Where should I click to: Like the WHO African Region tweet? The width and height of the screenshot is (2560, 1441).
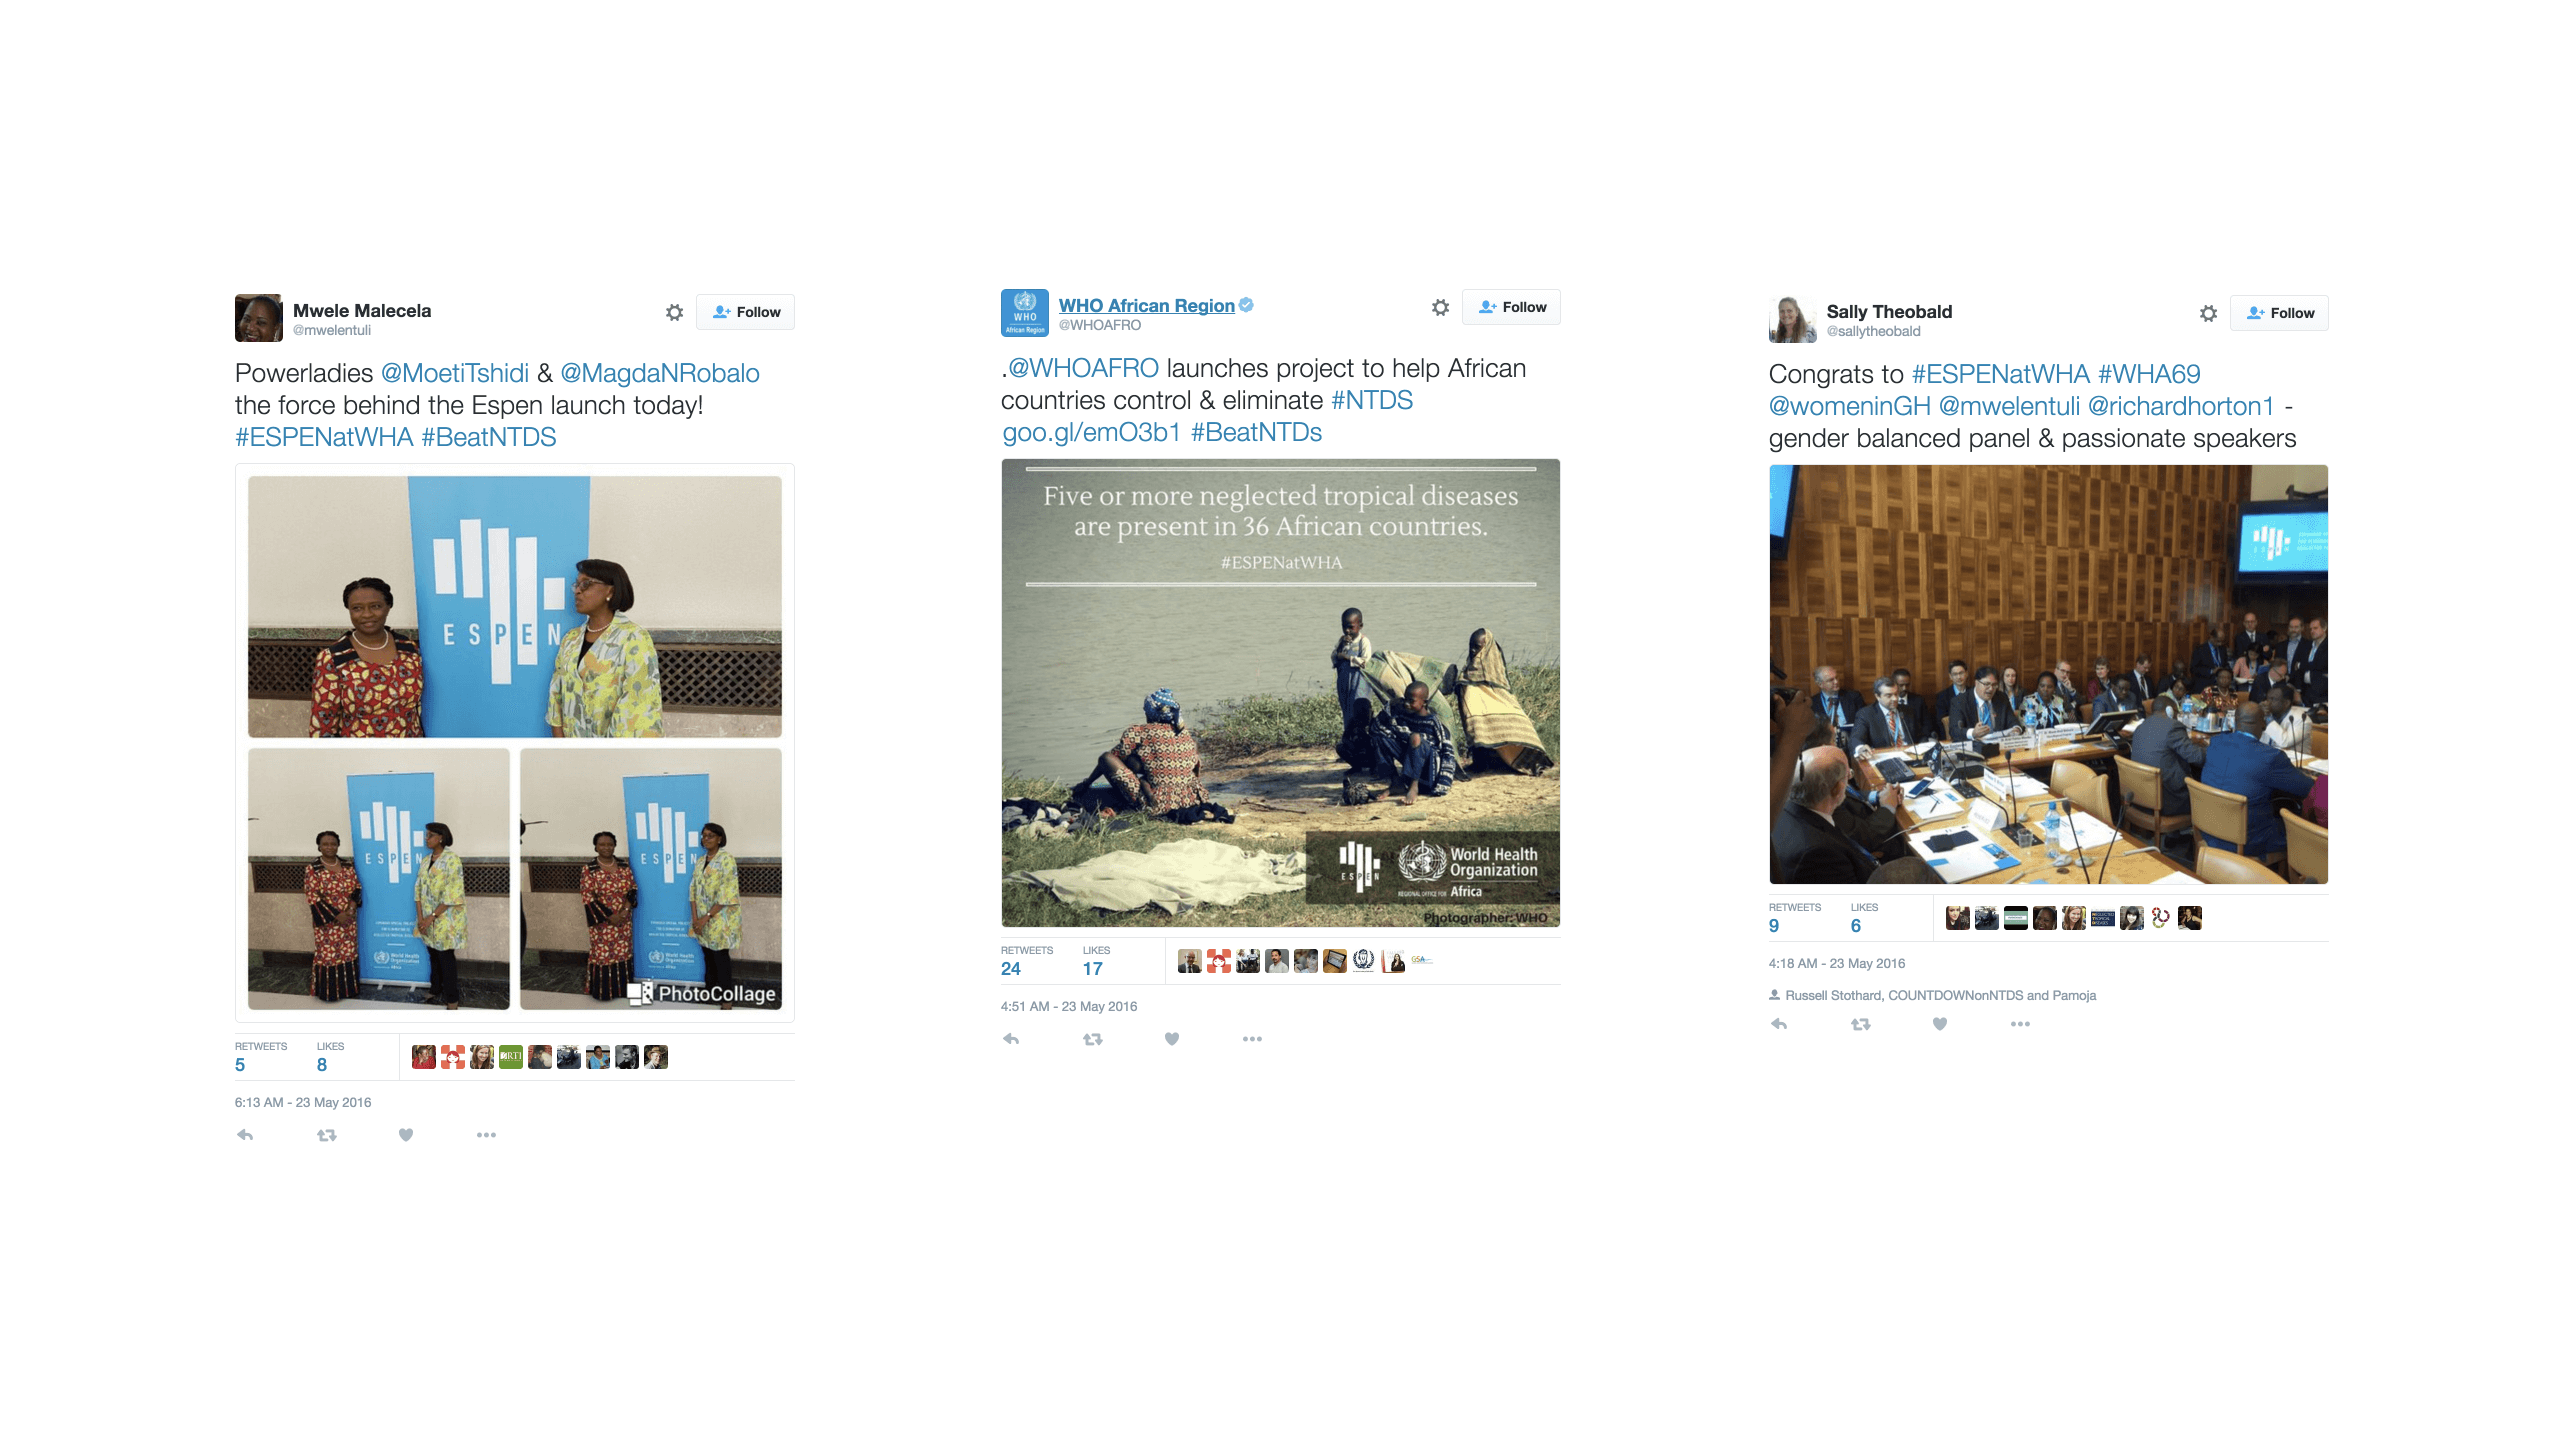(x=1172, y=1038)
